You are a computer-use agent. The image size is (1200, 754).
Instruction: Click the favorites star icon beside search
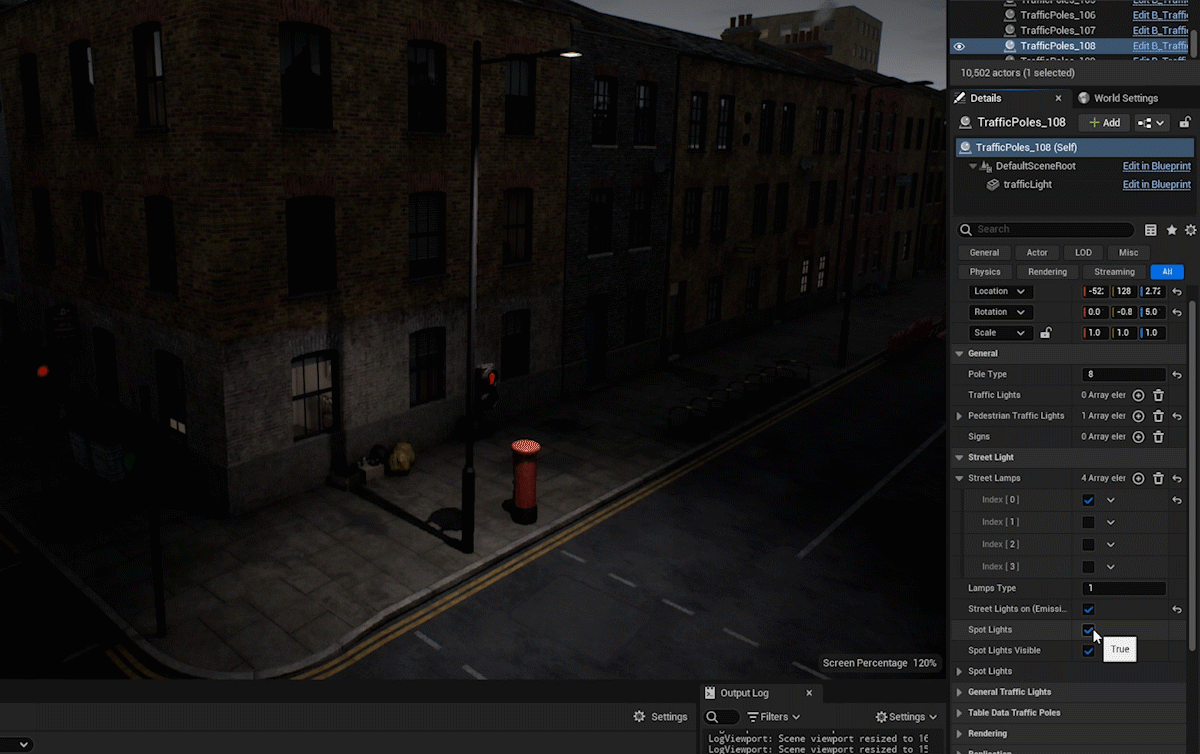click(1172, 230)
